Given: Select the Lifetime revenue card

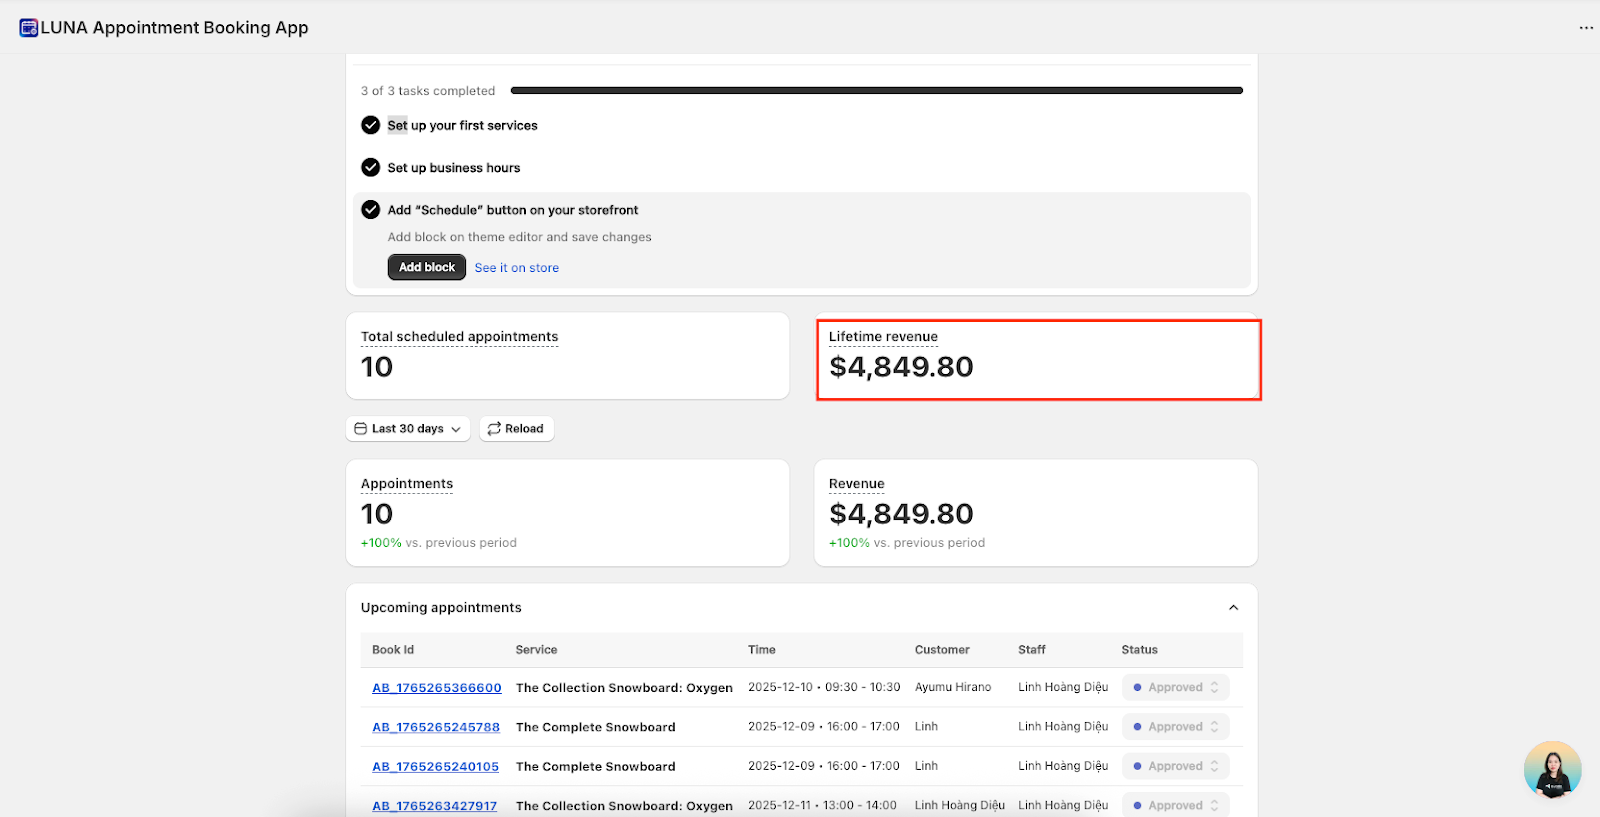Looking at the screenshot, I should coord(1038,360).
